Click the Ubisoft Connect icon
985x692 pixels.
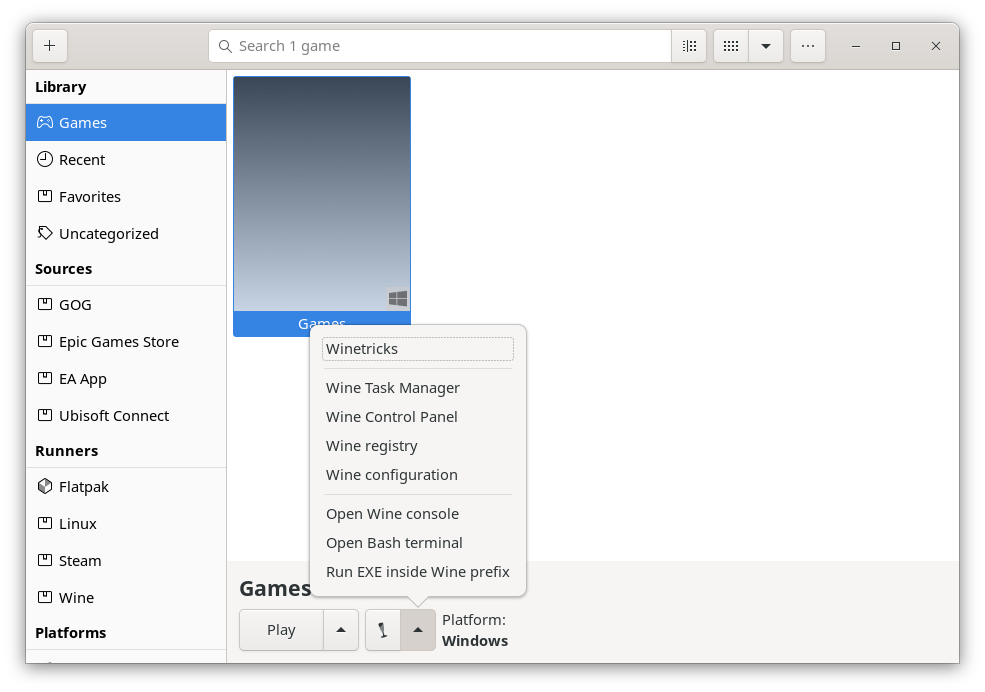(45, 415)
